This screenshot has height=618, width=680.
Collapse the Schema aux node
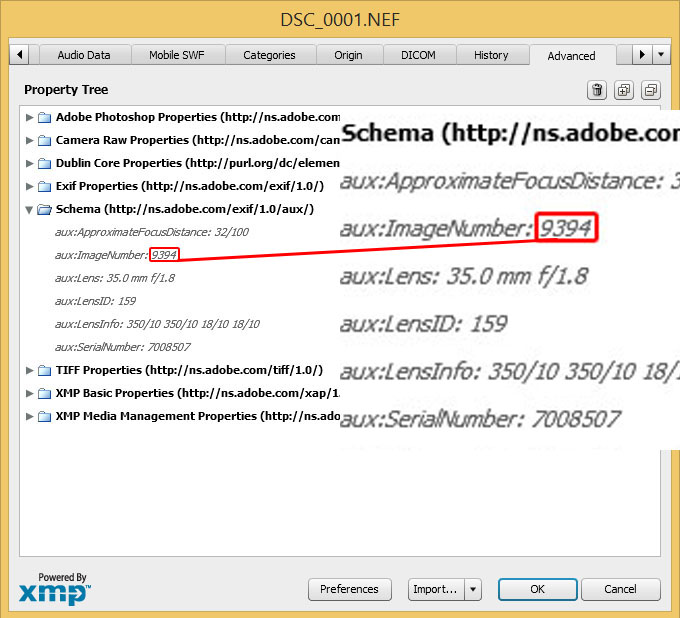[x=29, y=209]
